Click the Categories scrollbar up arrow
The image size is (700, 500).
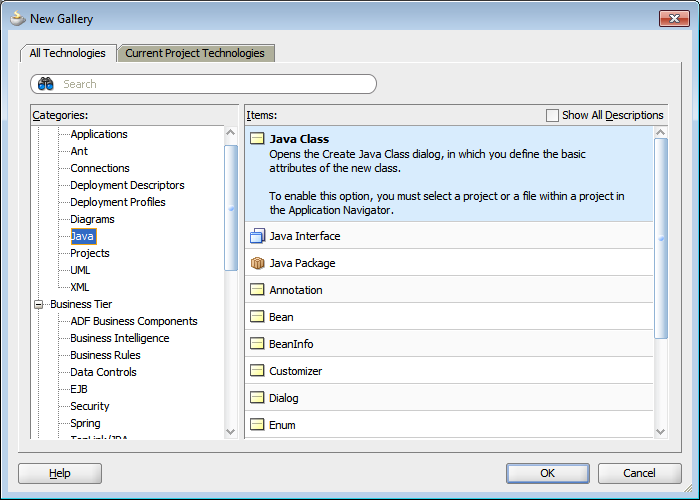pos(231,133)
